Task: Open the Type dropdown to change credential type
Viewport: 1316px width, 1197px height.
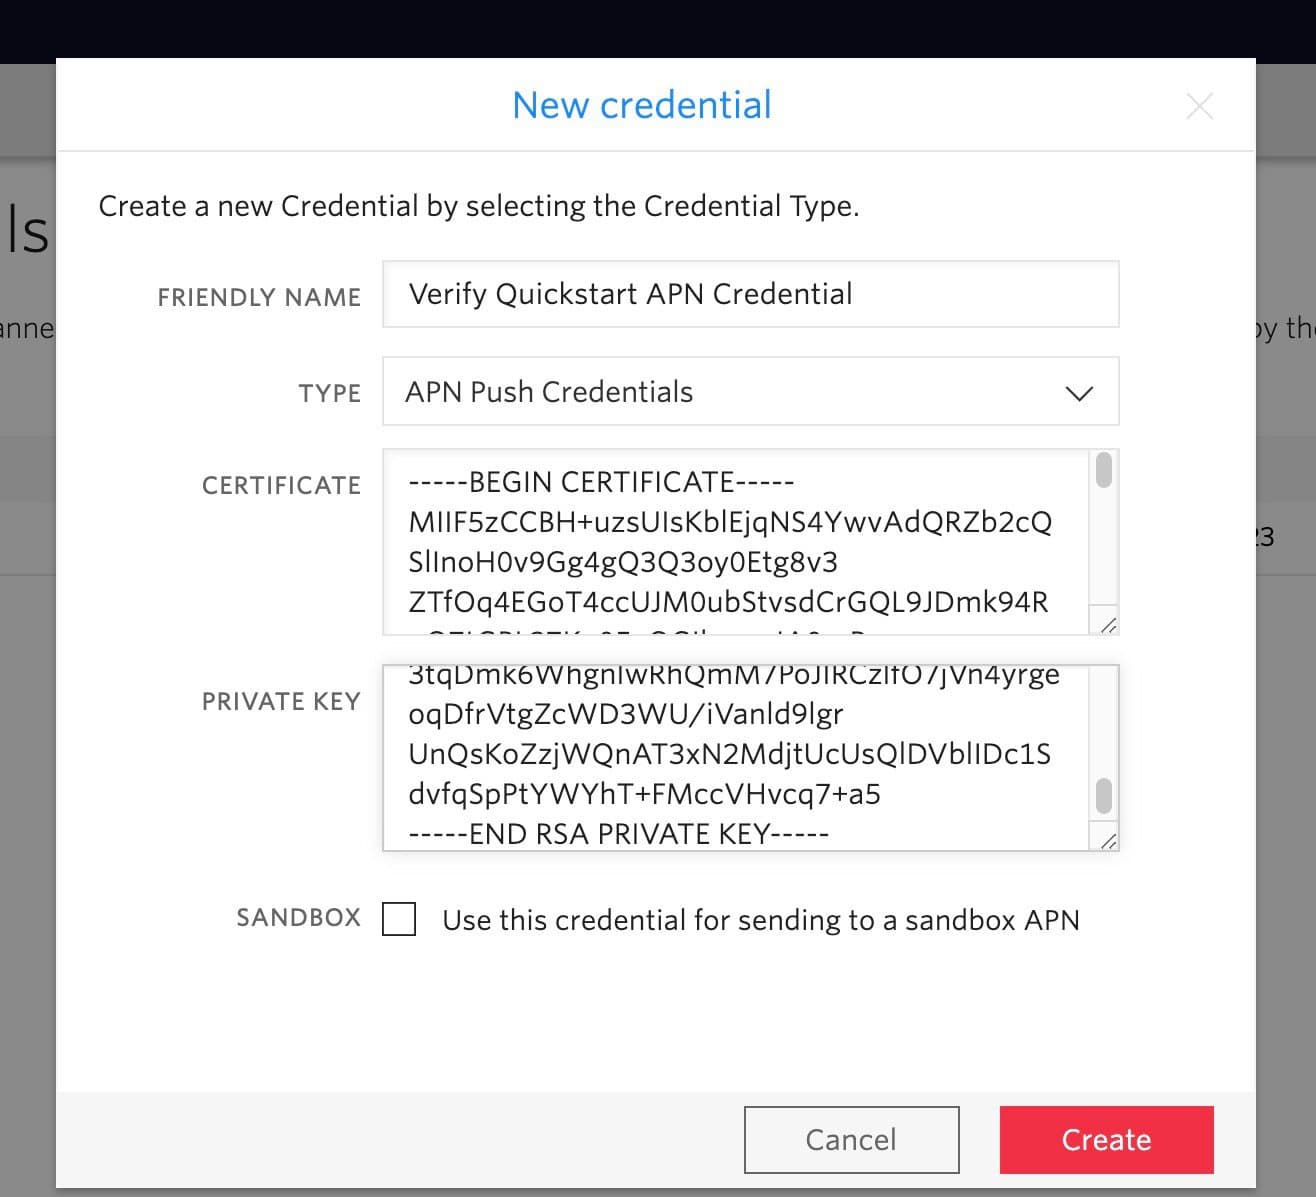Action: click(750, 392)
